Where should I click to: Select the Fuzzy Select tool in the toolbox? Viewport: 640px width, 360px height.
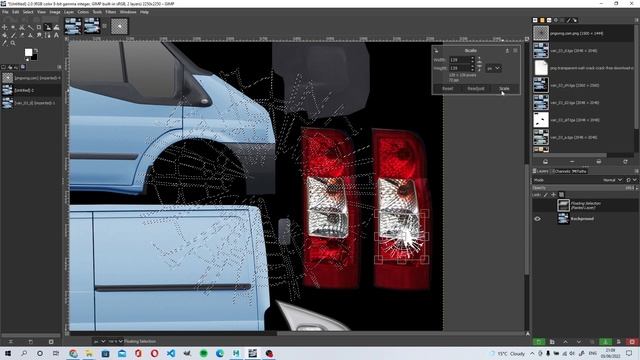(x=30, y=27)
